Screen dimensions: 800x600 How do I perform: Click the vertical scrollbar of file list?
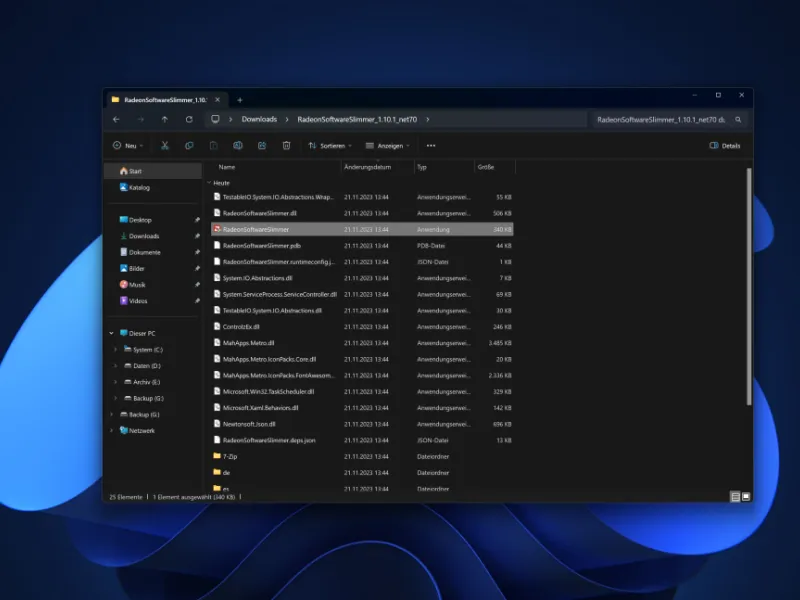748,286
